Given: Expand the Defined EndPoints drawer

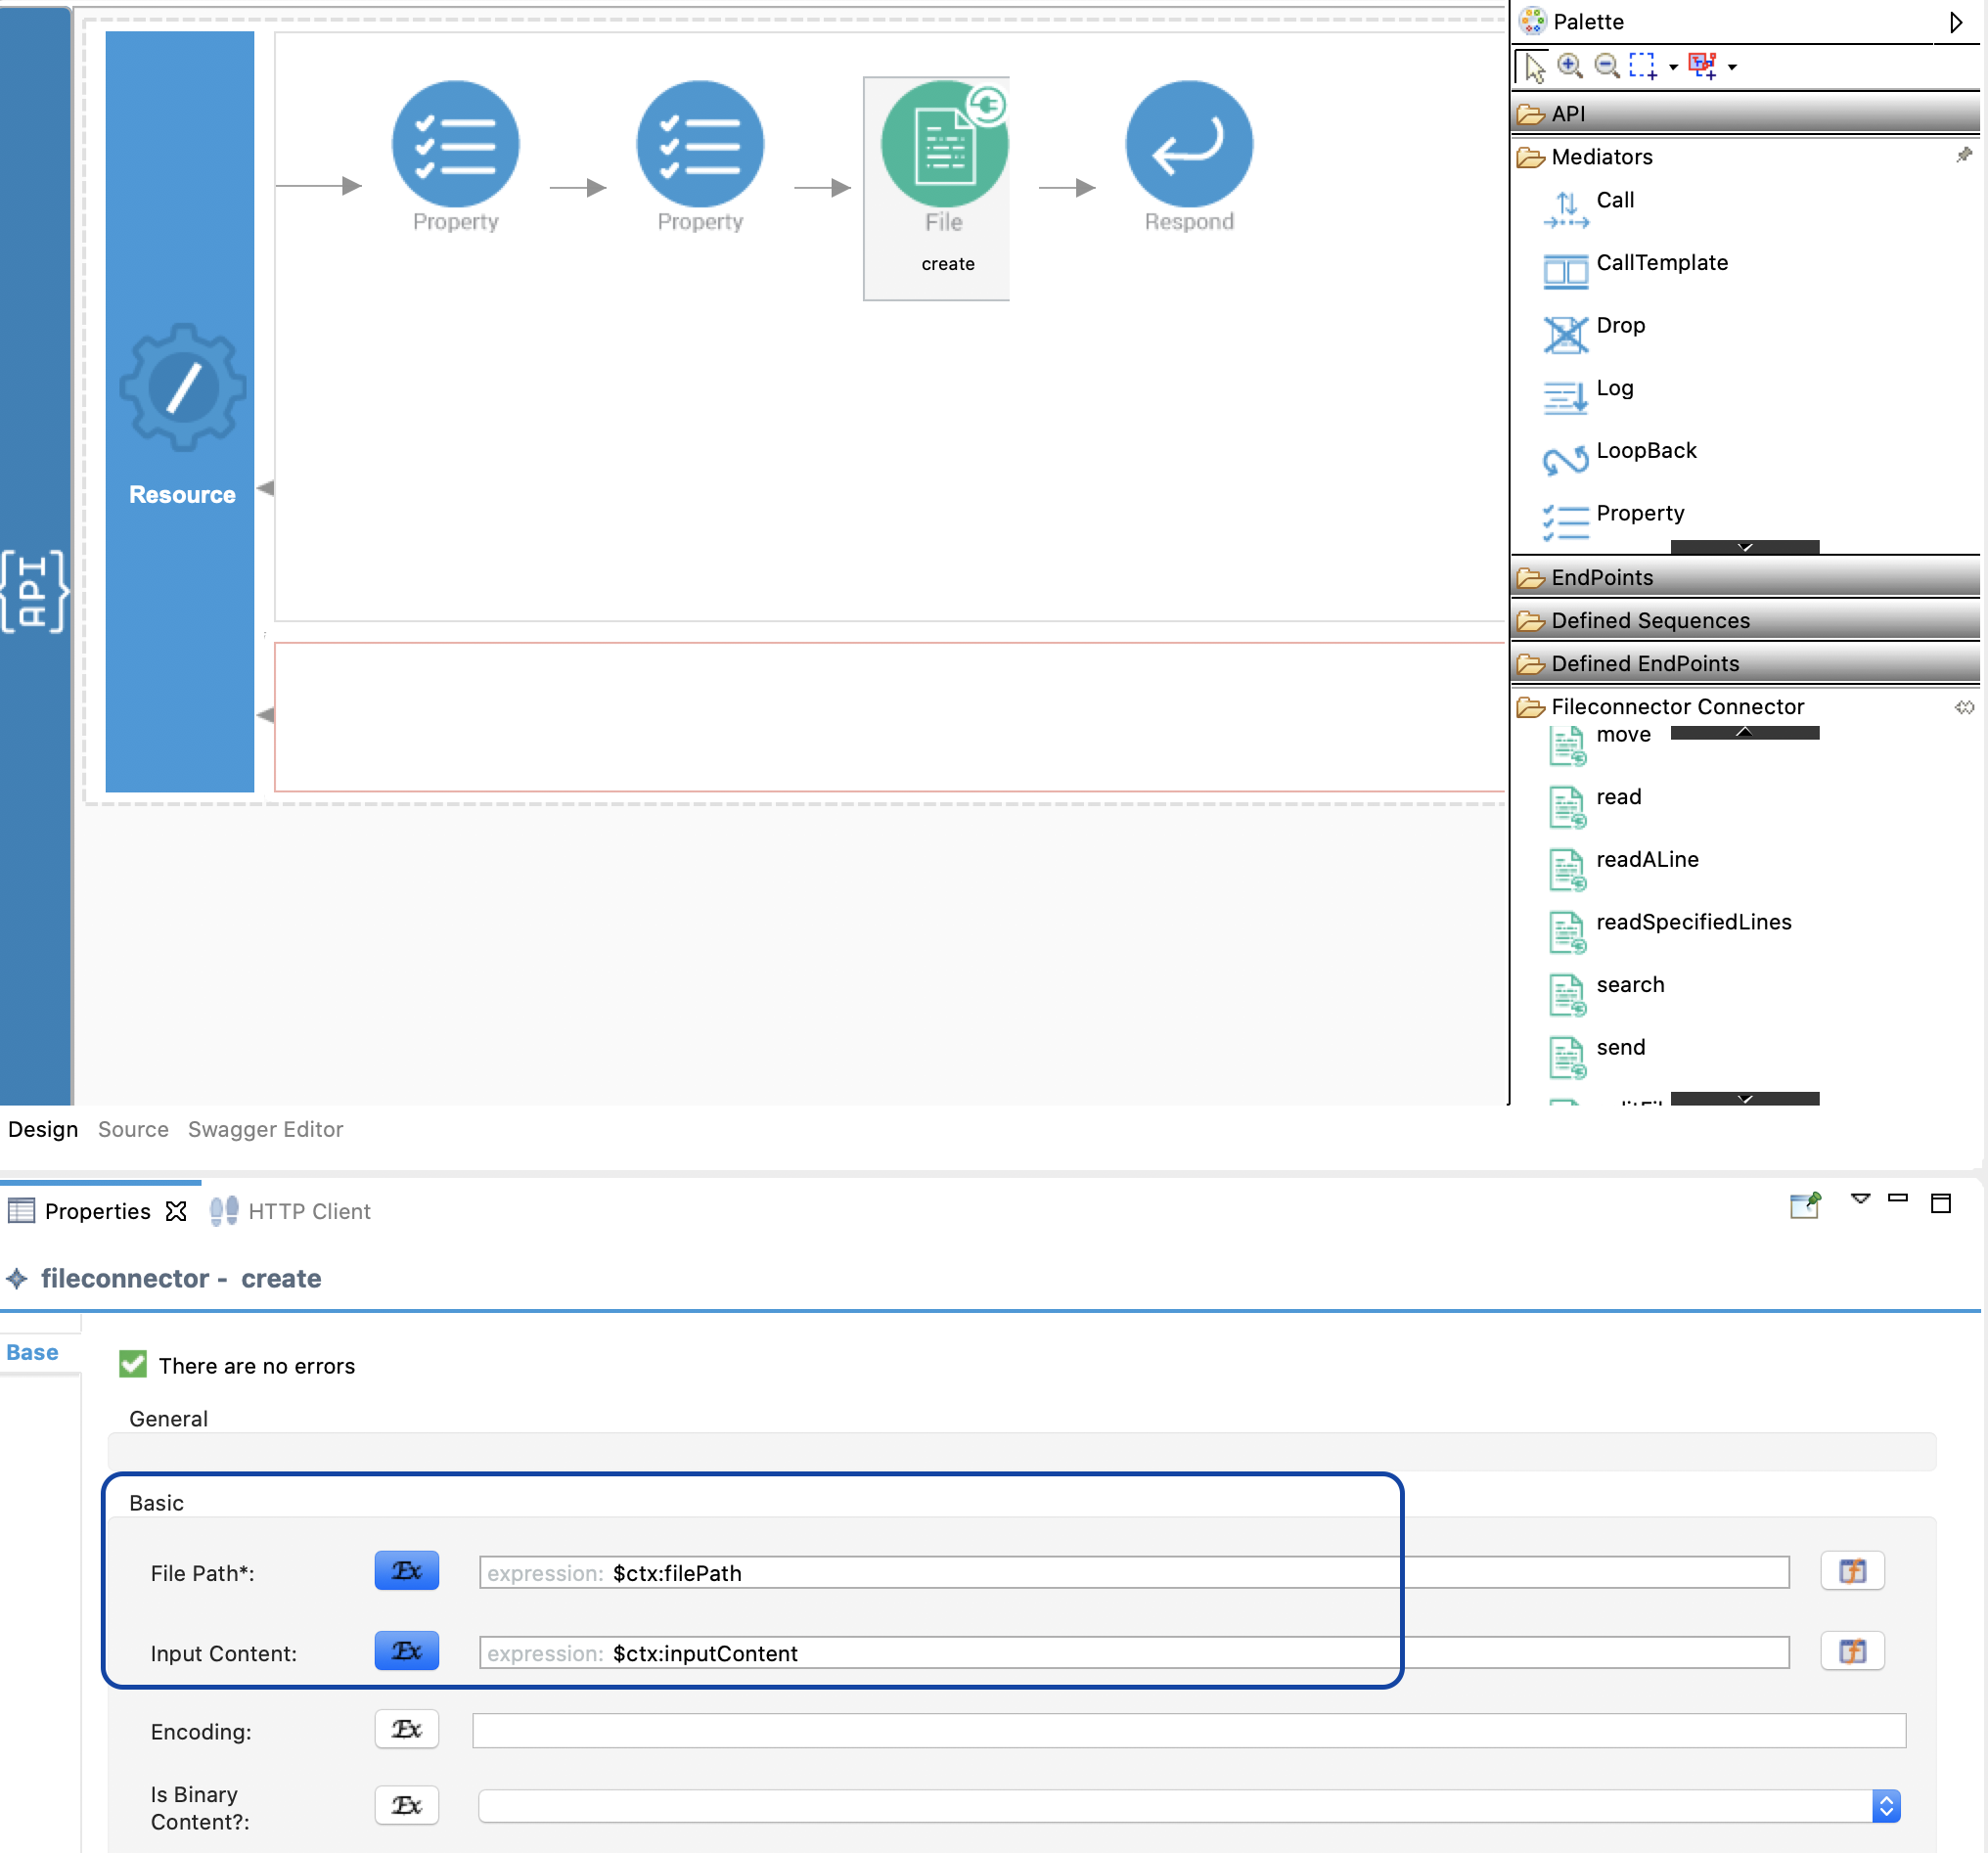Looking at the screenshot, I should [1744, 663].
